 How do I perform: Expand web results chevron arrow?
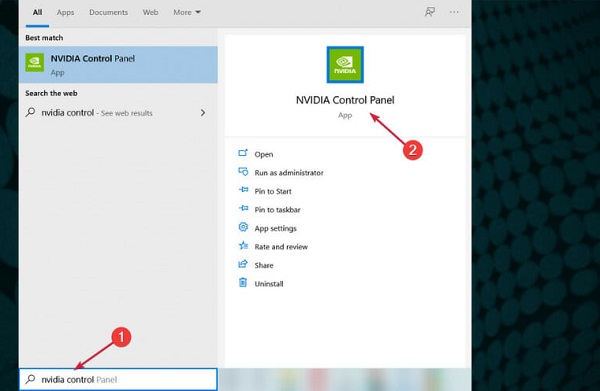203,113
